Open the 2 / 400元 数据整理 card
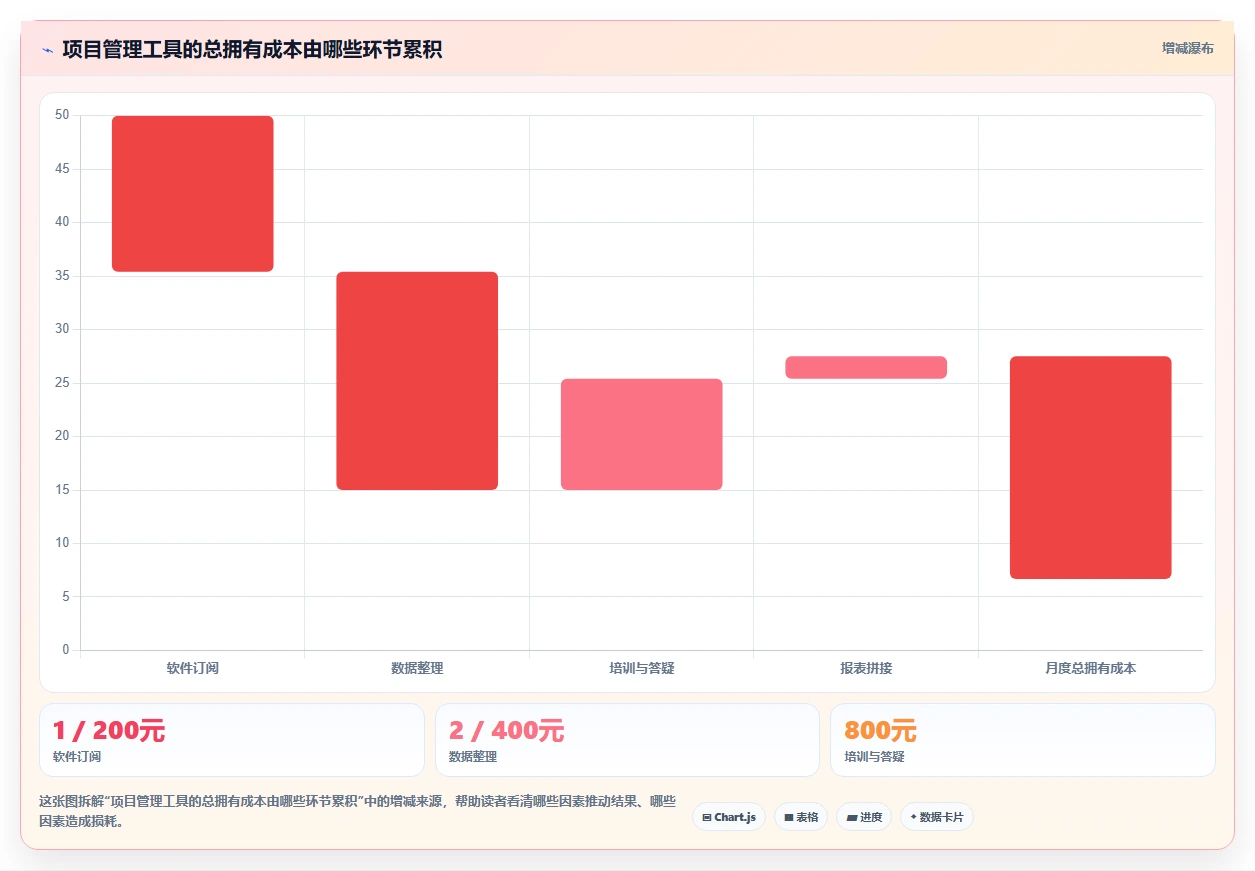1255x871 pixels. [x=627, y=740]
